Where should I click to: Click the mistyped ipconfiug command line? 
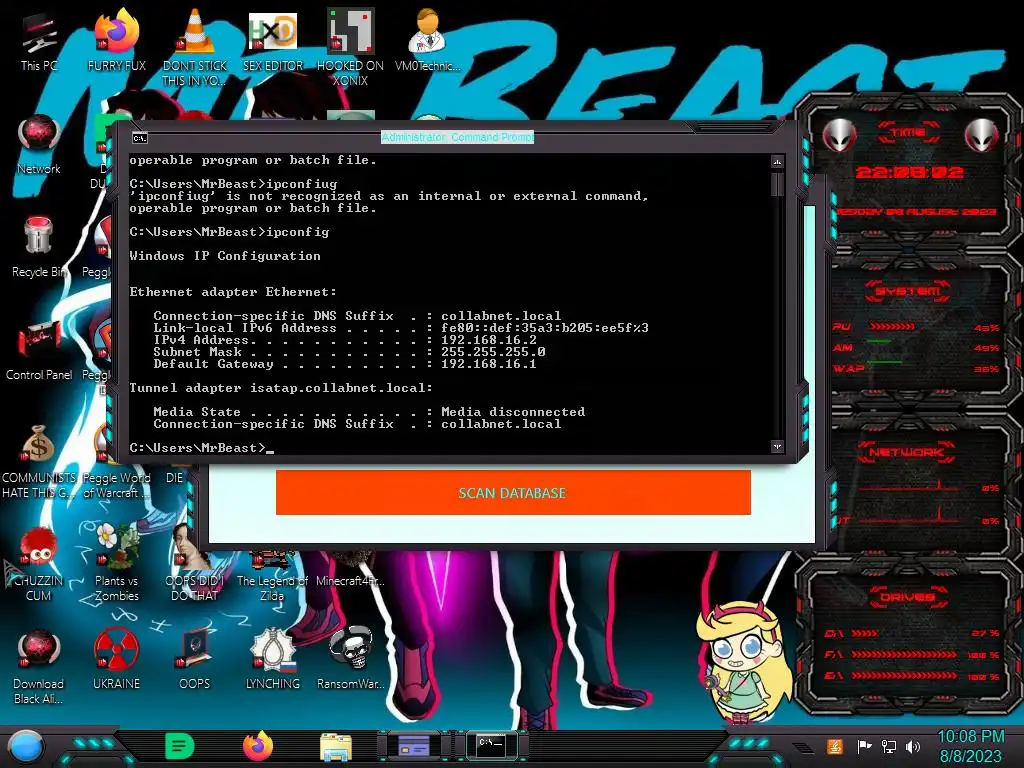(x=234, y=184)
